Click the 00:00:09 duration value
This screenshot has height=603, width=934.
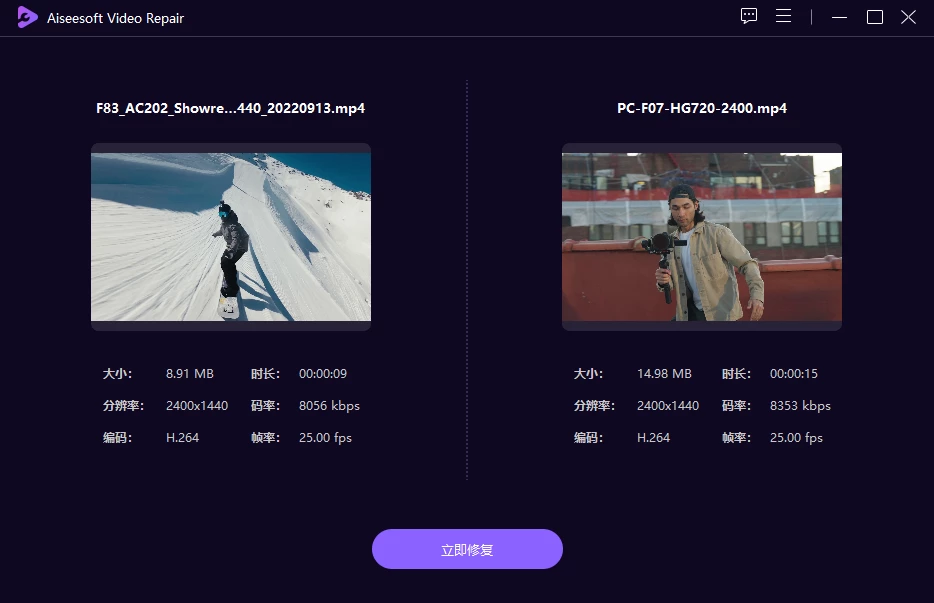323,374
